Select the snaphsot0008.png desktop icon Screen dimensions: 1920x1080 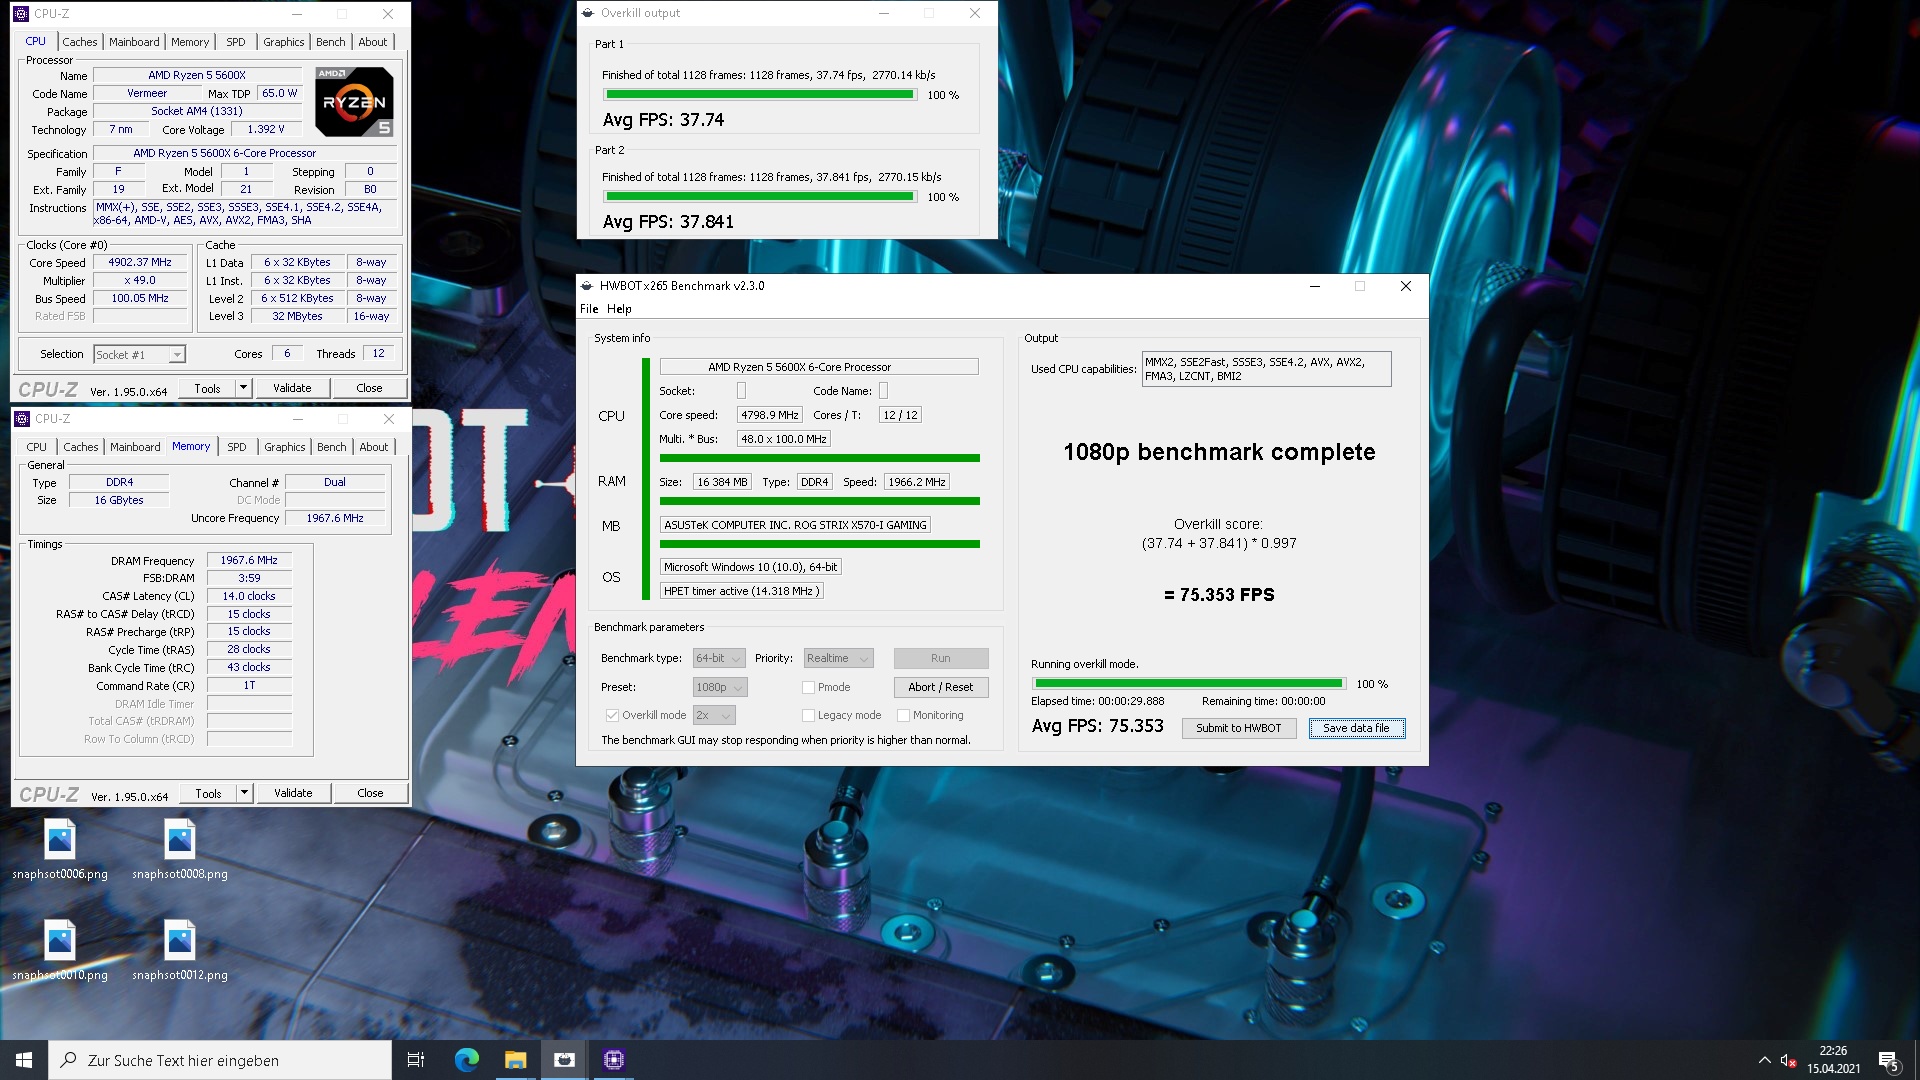click(x=180, y=850)
